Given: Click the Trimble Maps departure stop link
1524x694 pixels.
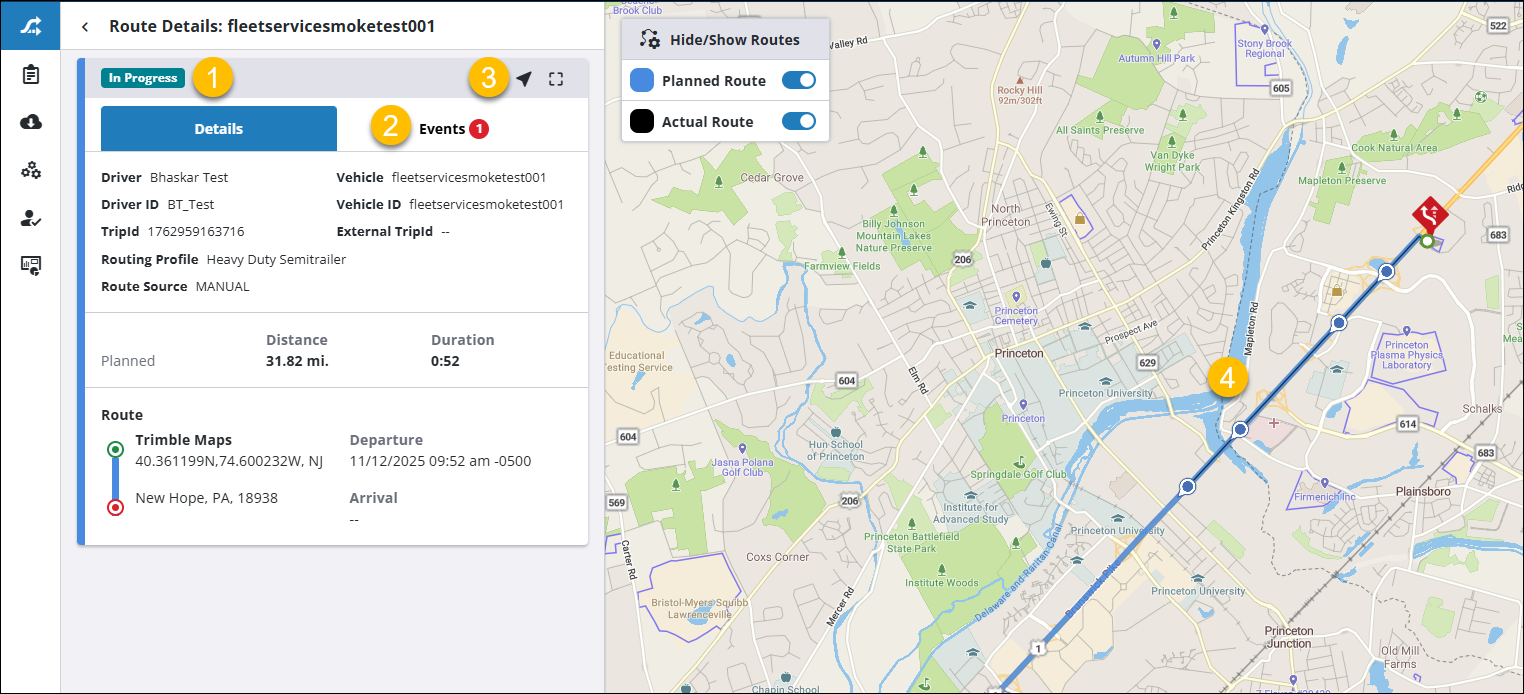Looking at the screenshot, I should (x=183, y=439).
